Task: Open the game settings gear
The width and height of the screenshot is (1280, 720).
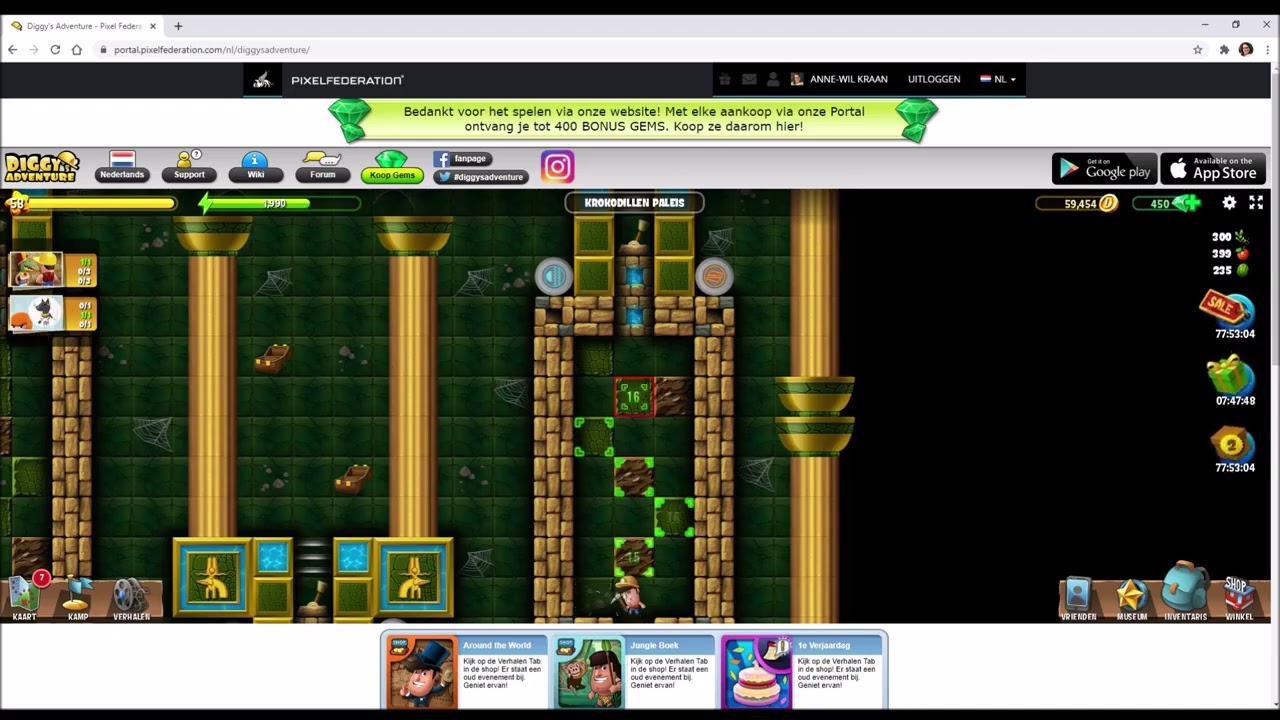Action: tap(1229, 203)
